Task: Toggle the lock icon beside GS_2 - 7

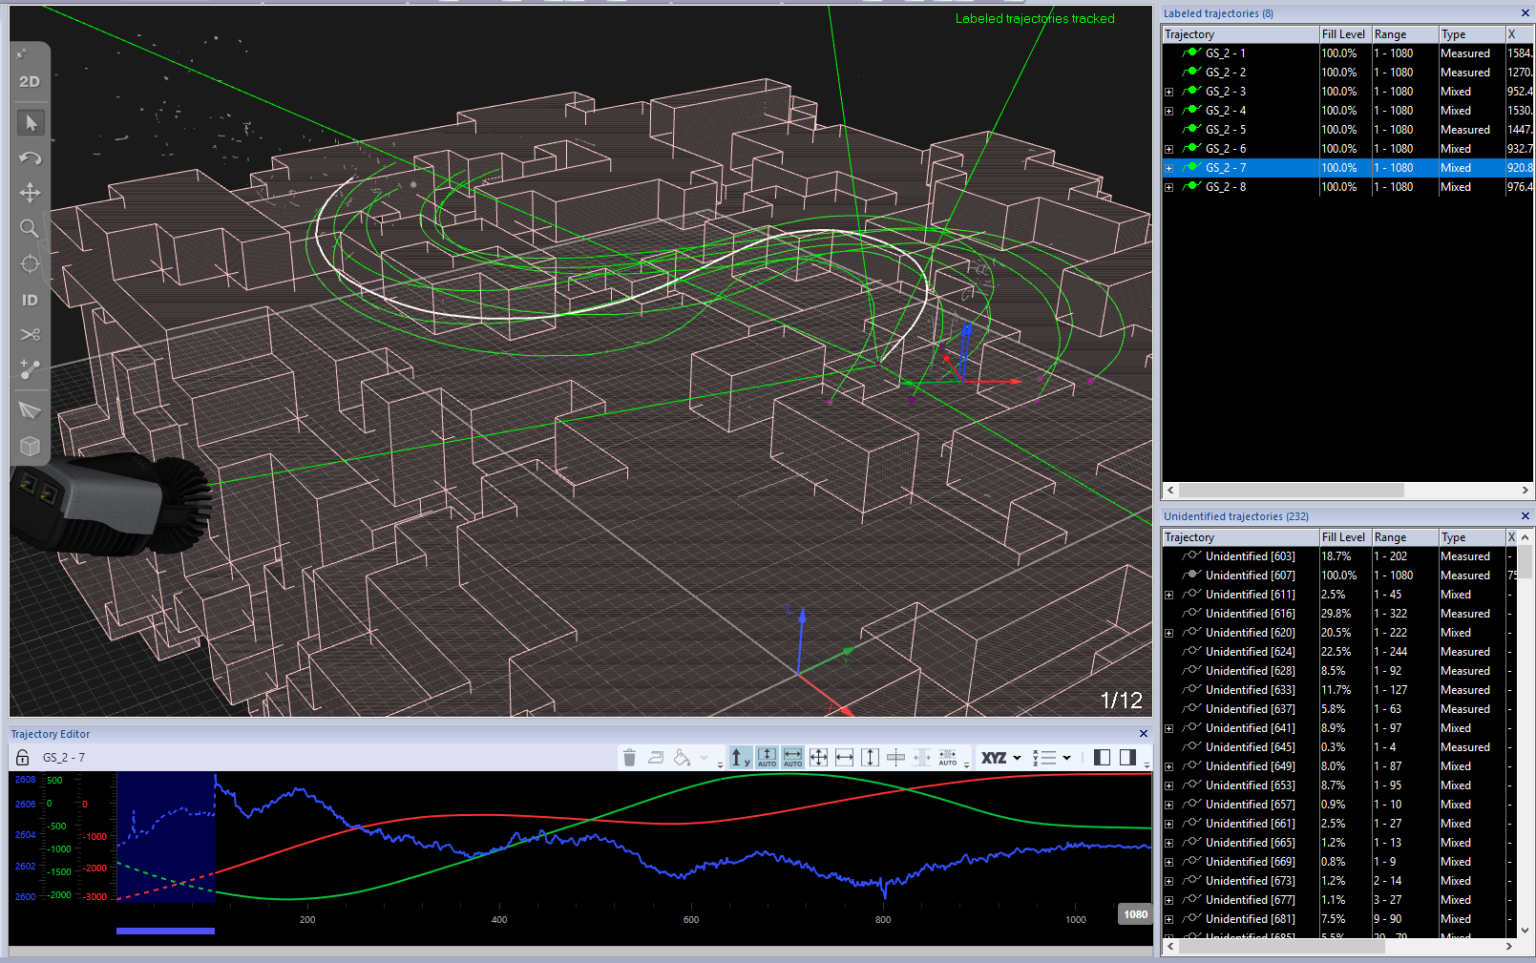Action: [x=22, y=758]
